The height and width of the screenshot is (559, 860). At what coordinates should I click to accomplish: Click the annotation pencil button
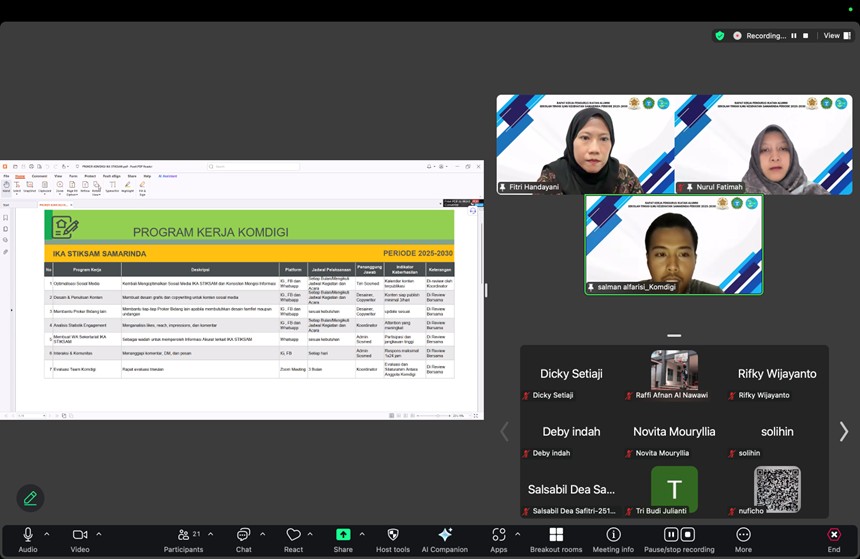[x=30, y=497]
